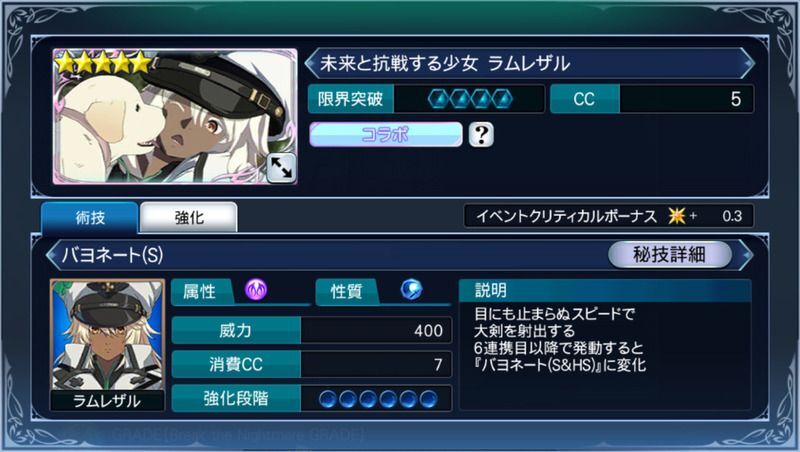
Task: Click the large character card artwork
Action: pyautogui.click(x=175, y=117)
